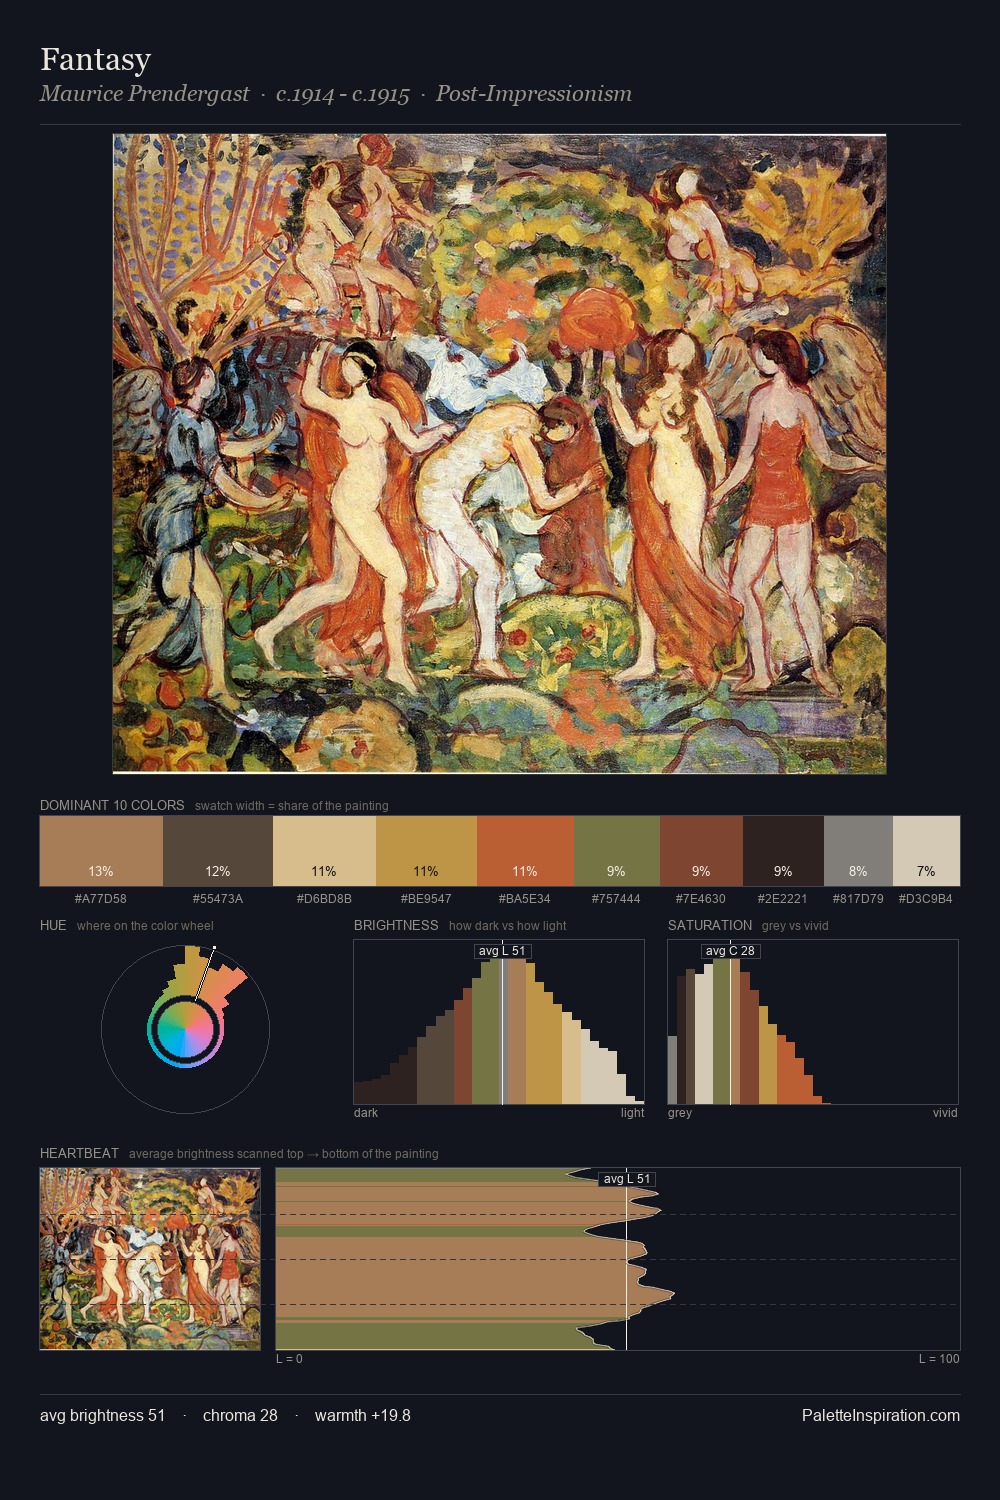Viewport: 1000px width, 1500px height.
Task: Choose the #BE9547 ochre swatch
Action: point(426,851)
